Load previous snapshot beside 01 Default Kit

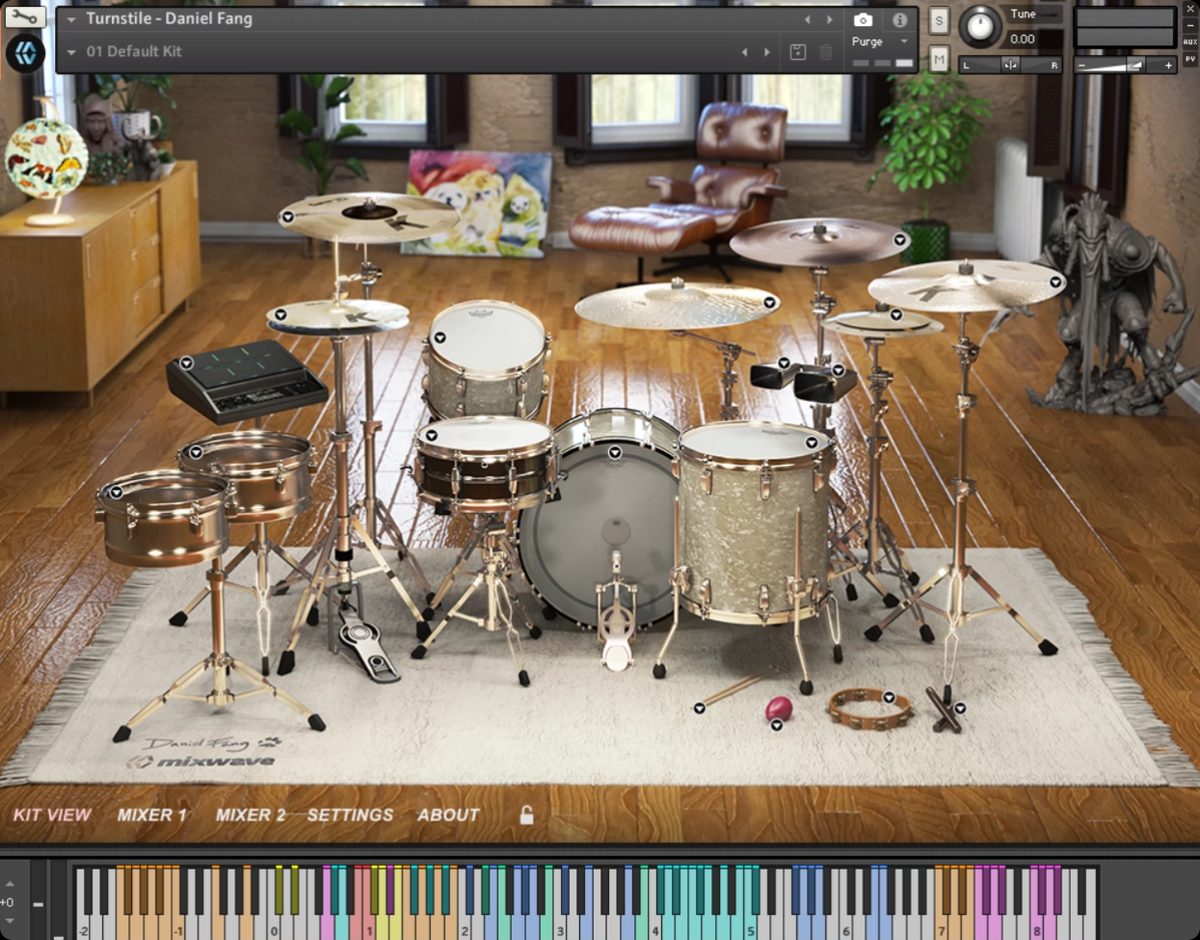point(744,52)
